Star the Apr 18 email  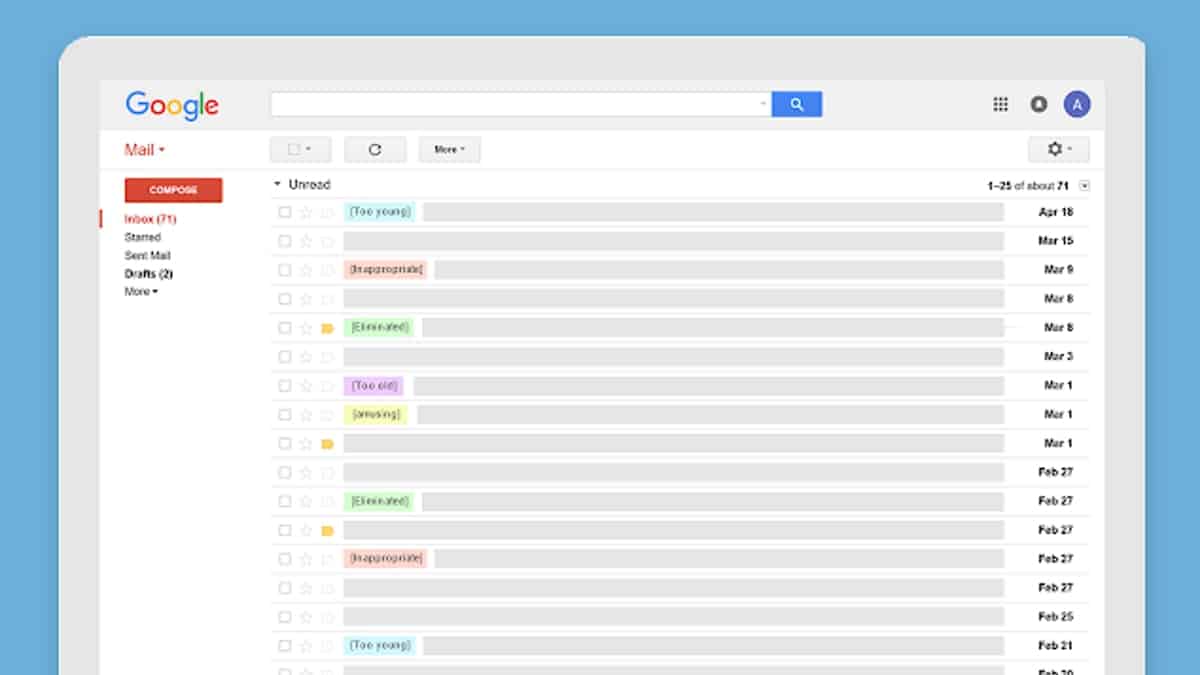click(x=304, y=212)
